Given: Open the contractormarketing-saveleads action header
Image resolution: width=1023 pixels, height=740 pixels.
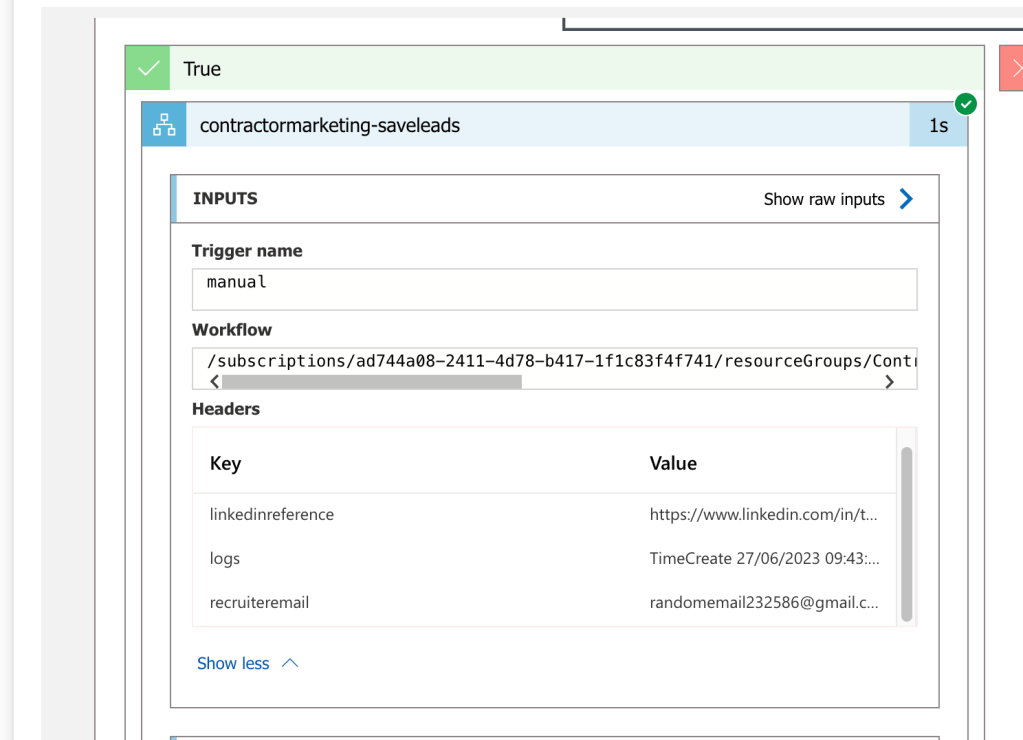Looking at the screenshot, I should tap(555, 125).
